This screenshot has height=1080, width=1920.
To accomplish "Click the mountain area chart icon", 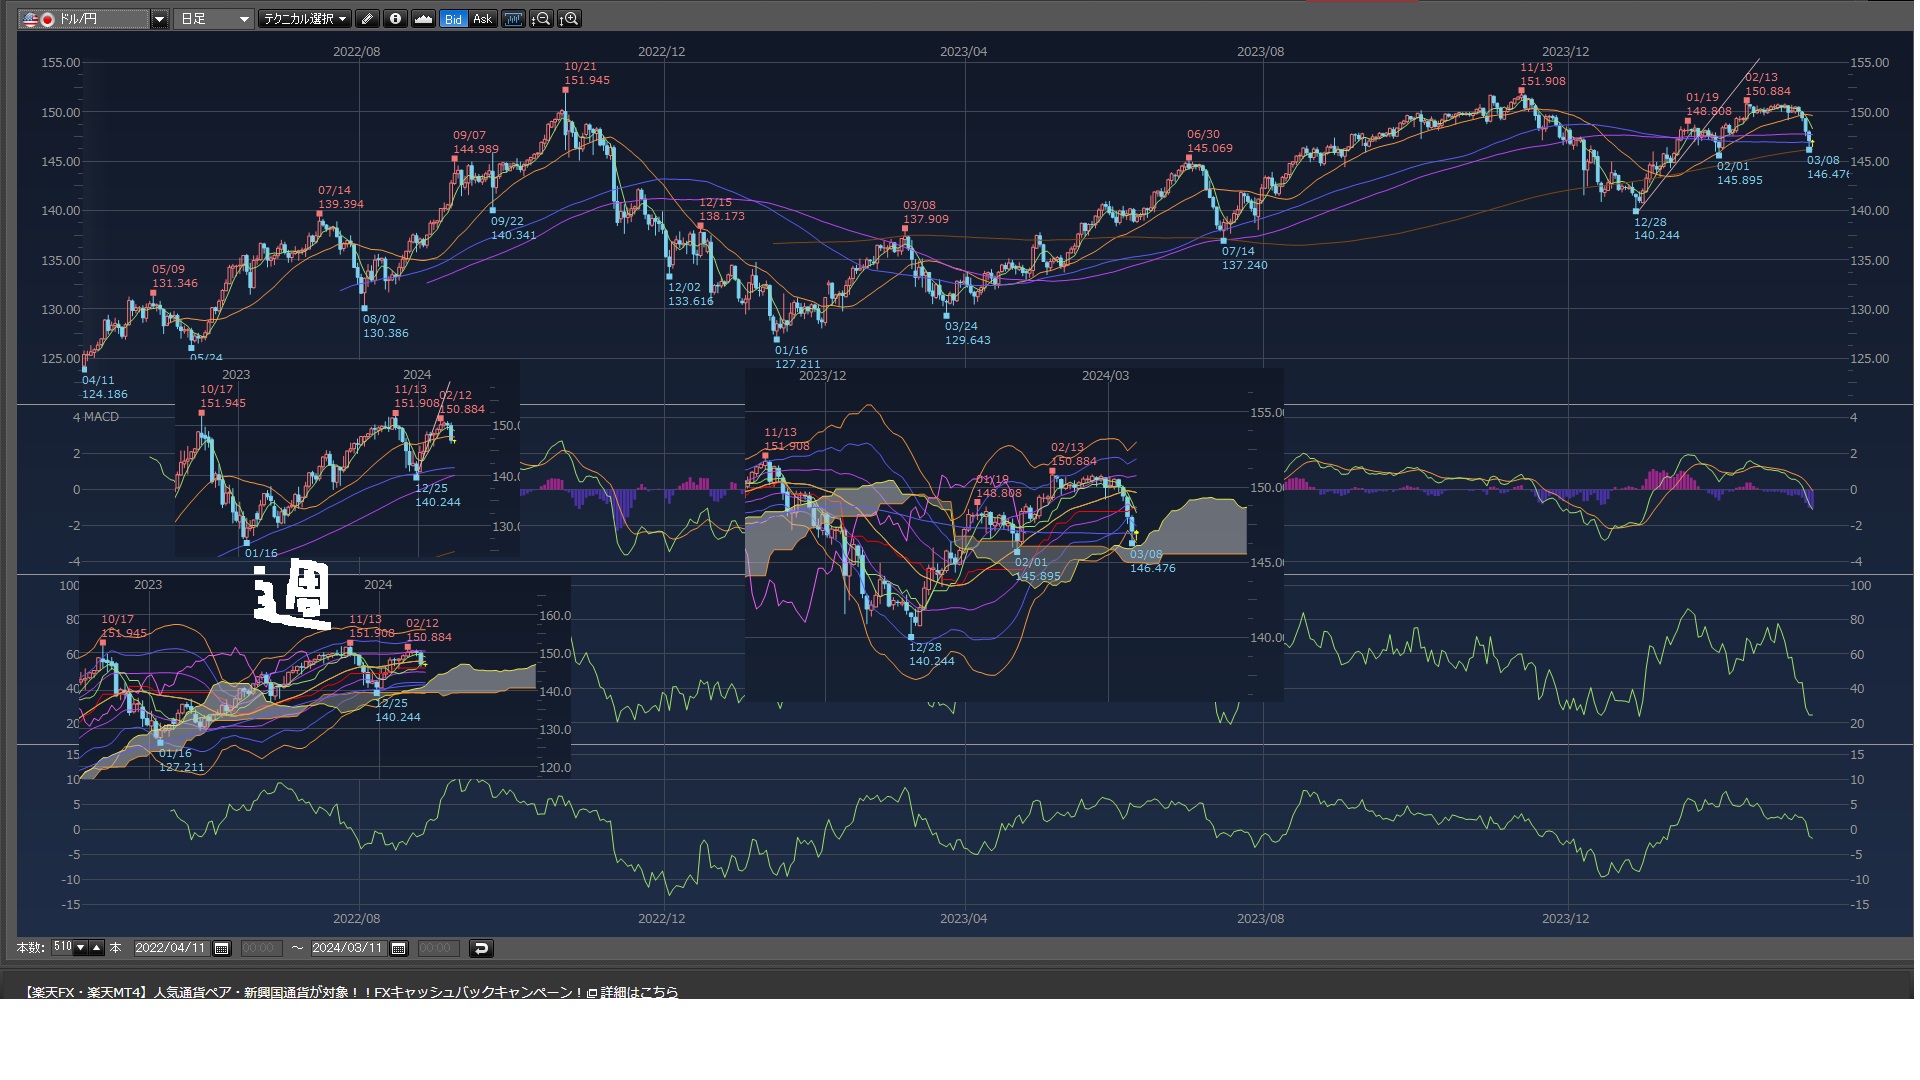I will click(423, 19).
